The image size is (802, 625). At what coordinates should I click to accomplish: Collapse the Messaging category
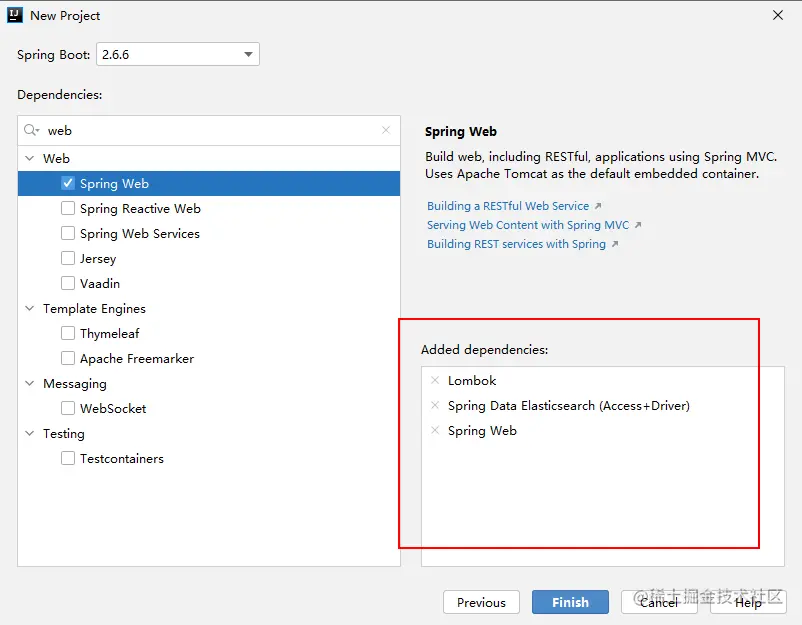(x=30, y=383)
